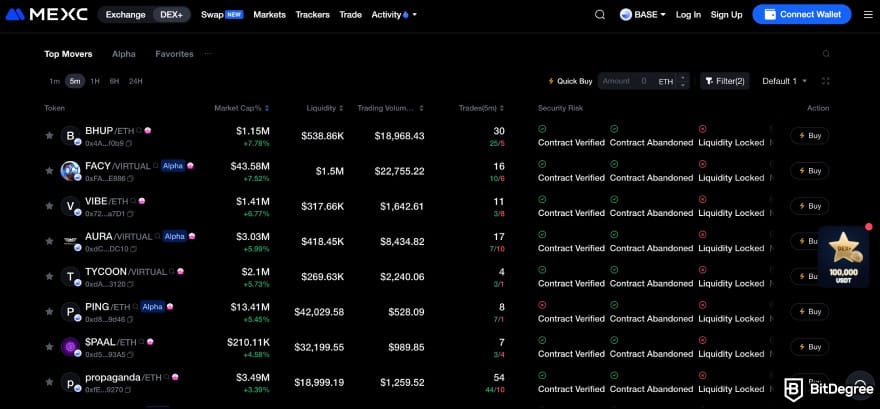Open the hamburger menu icon
The width and height of the screenshot is (880, 409).
(x=868, y=15)
